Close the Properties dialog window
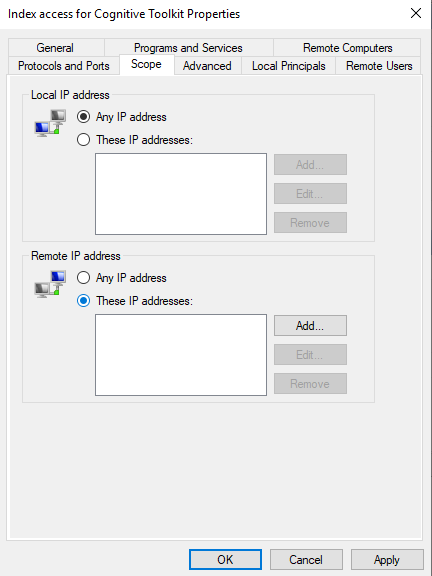Viewport: 432px width, 576px height. 416,14
